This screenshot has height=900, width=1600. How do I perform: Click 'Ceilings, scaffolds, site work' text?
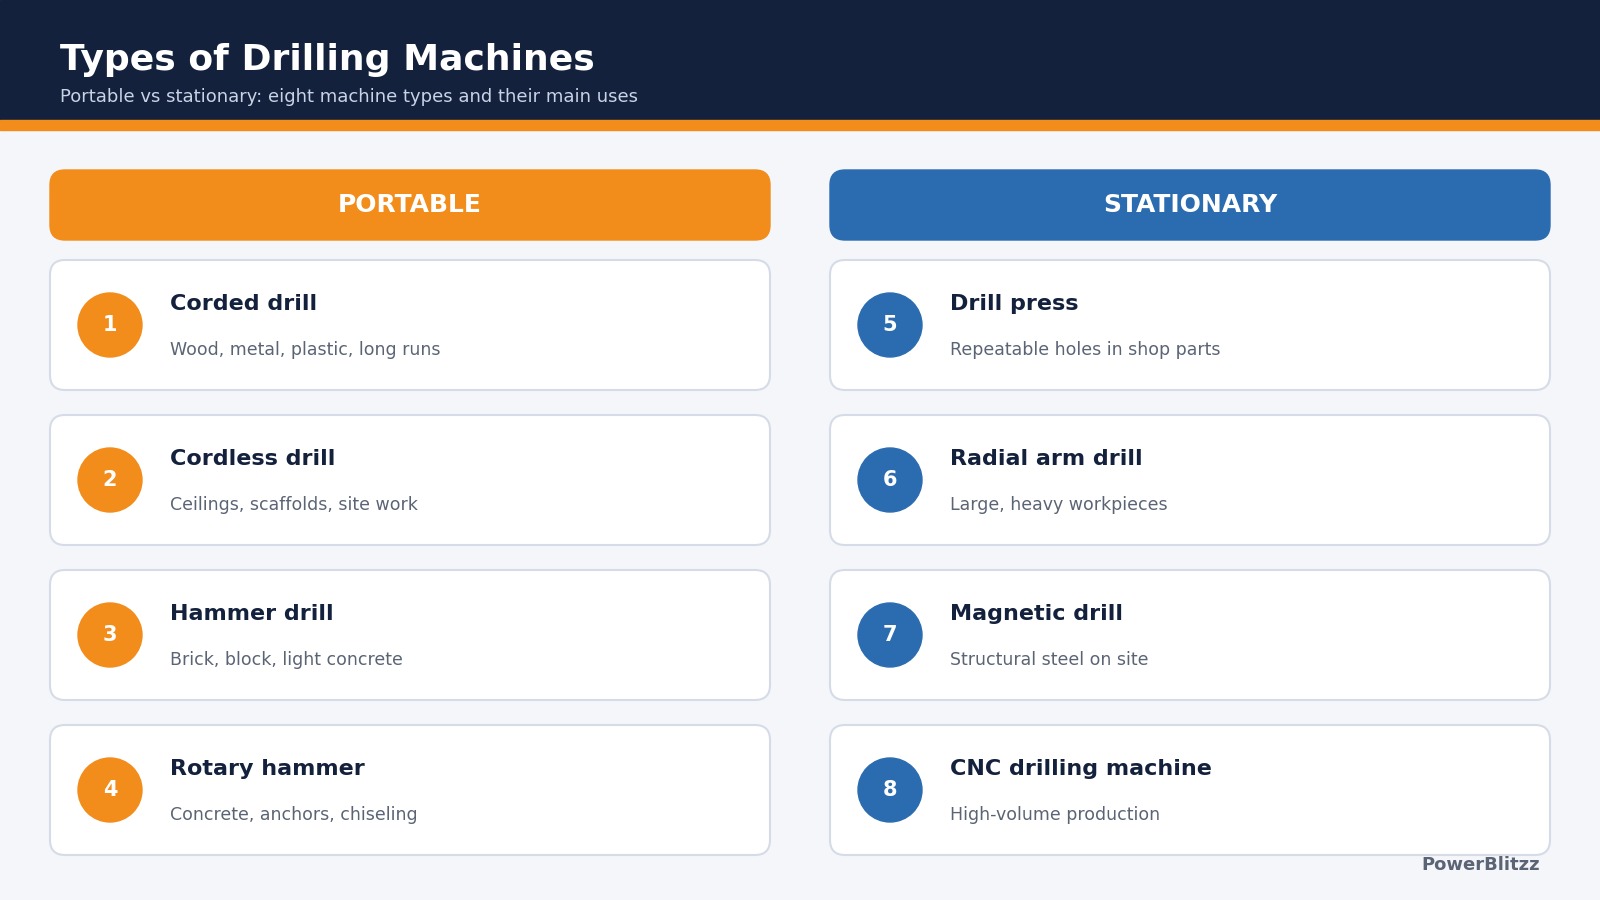coord(294,505)
